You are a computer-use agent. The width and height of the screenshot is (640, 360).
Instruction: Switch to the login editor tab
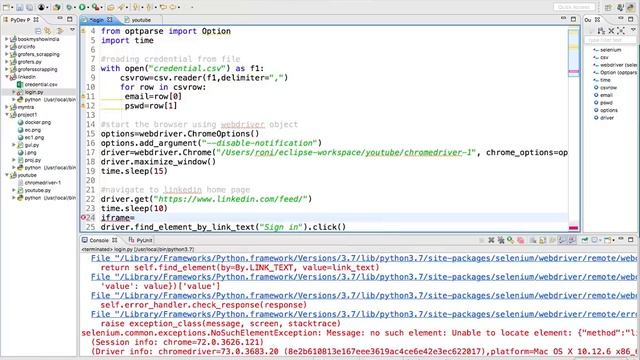click(97, 20)
